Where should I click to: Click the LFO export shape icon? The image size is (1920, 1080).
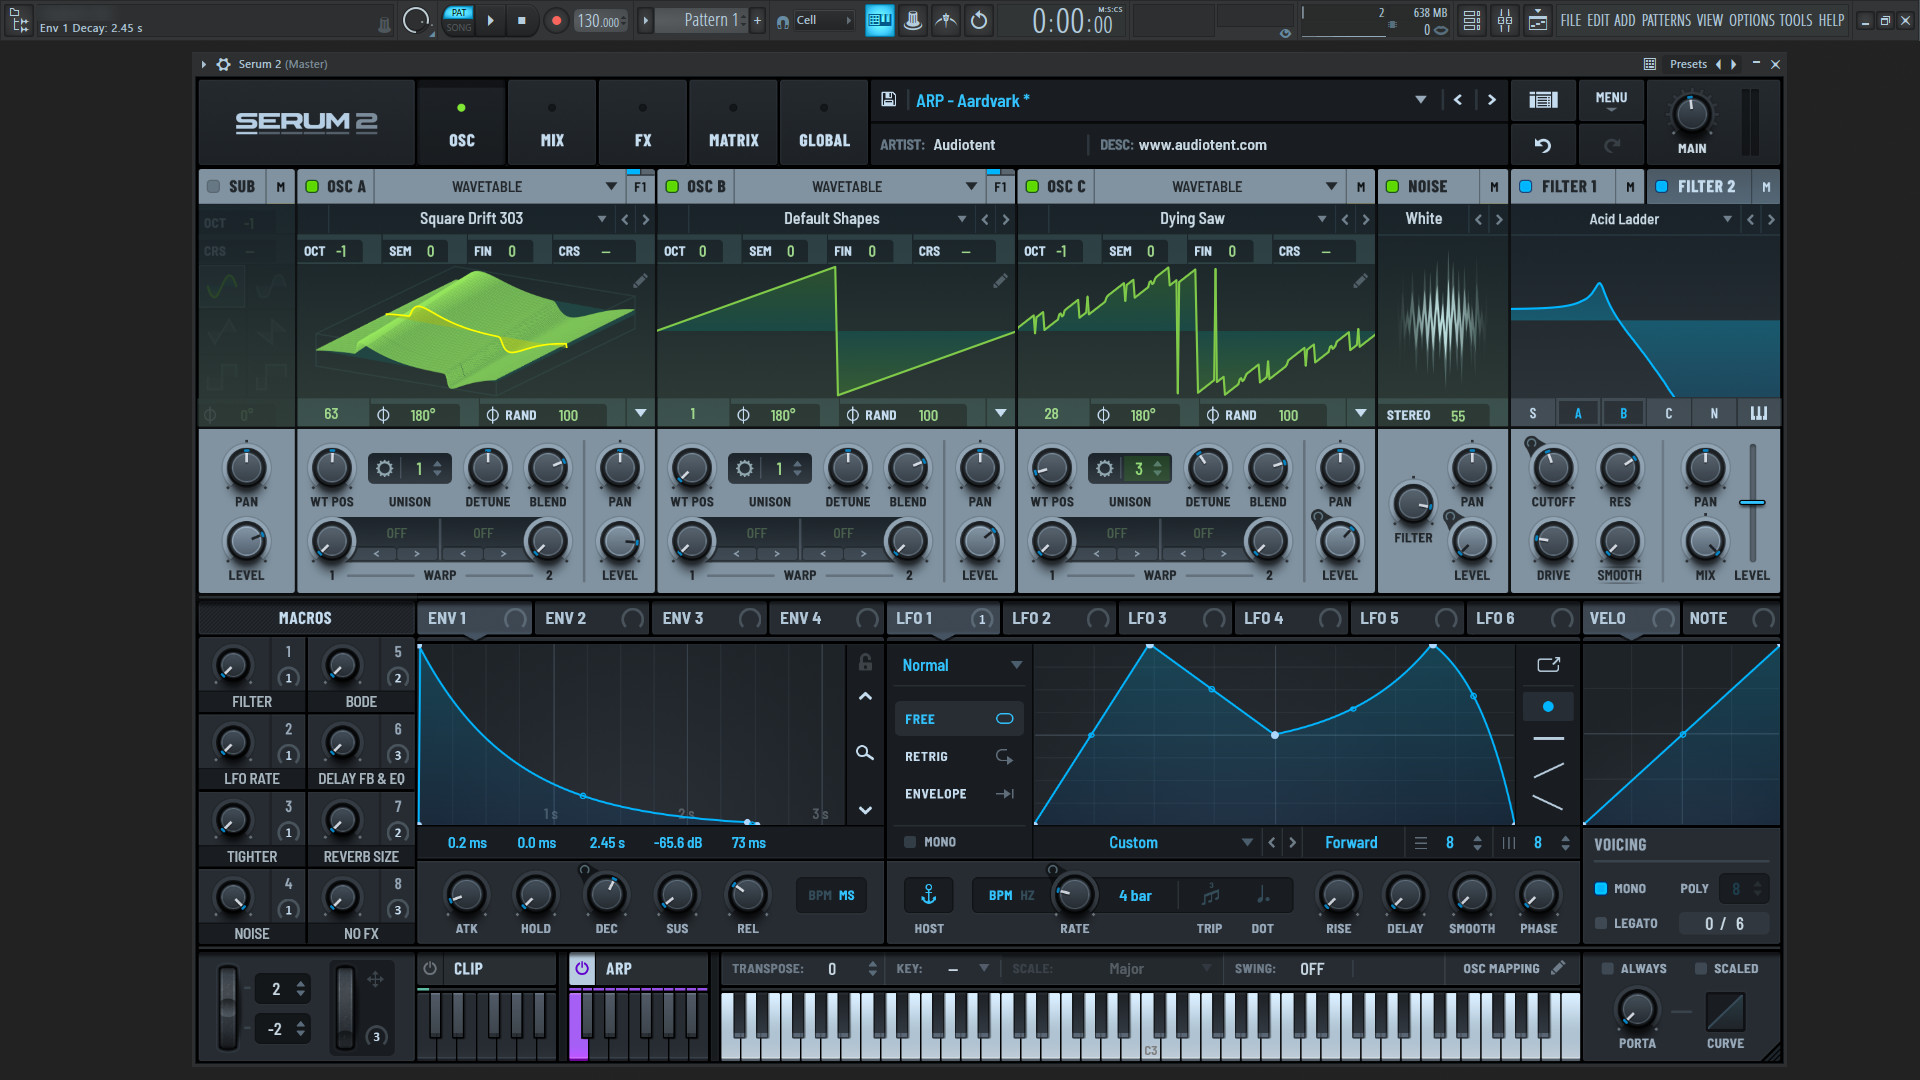(x=1549, y=665)
